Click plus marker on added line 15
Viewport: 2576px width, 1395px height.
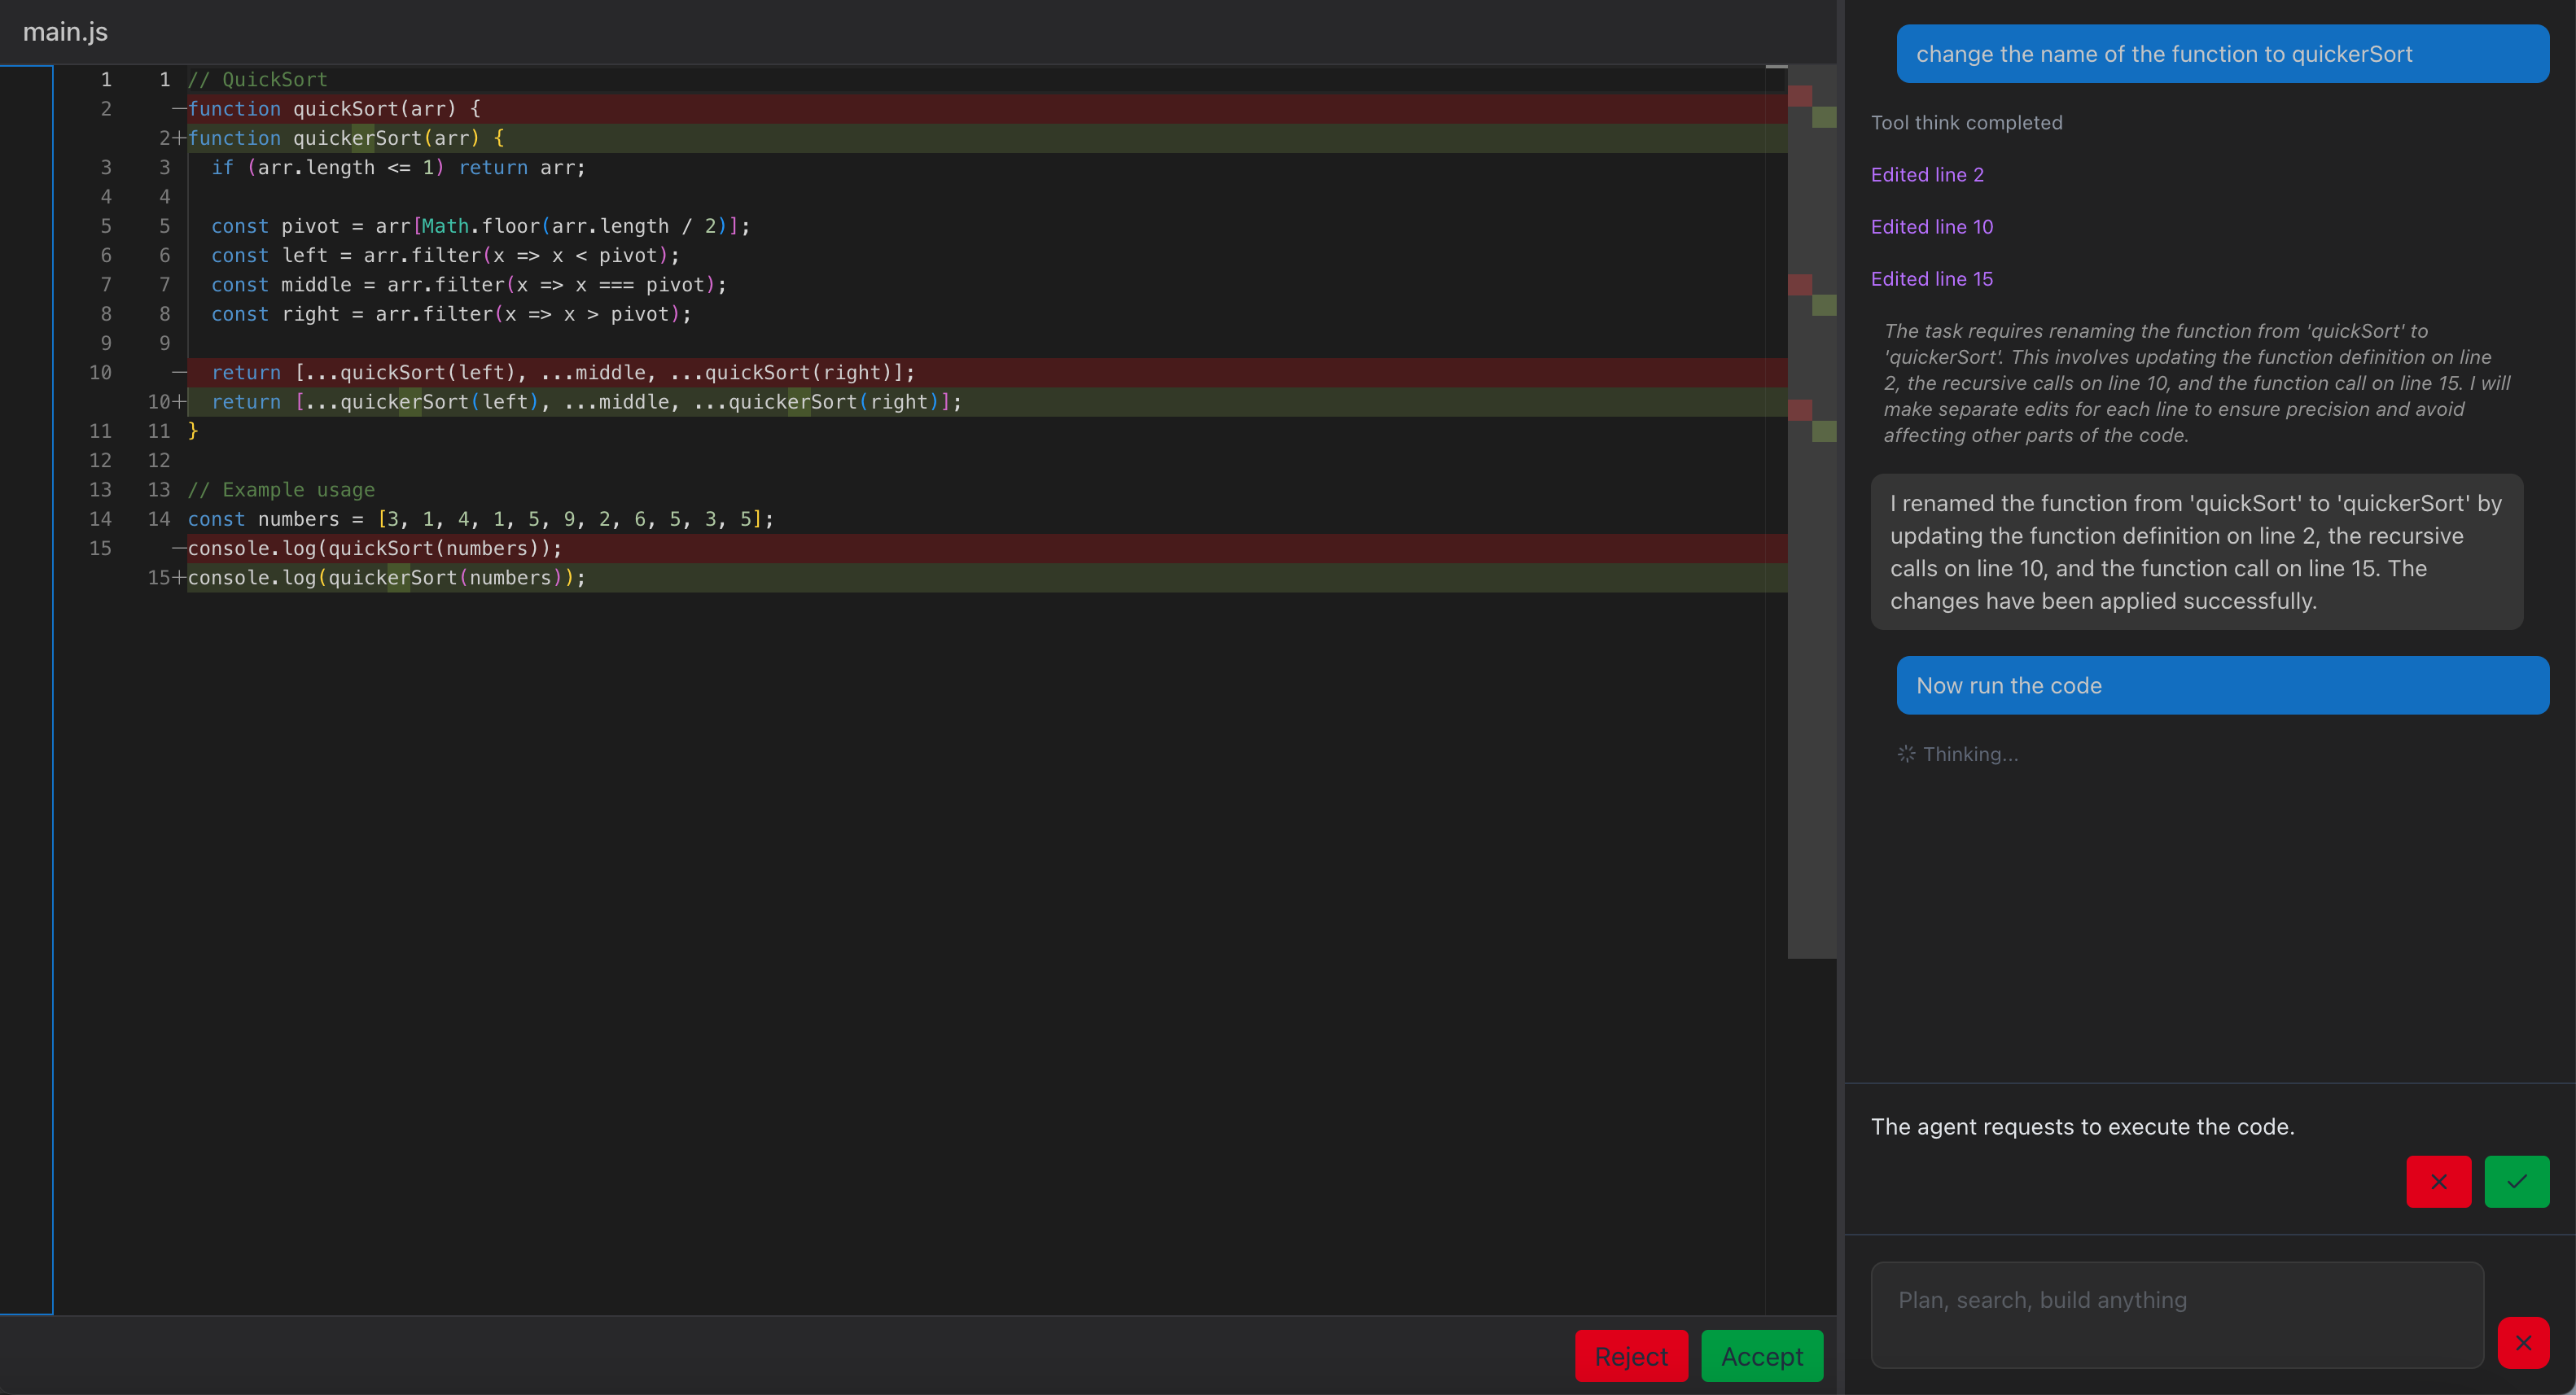[179, 577]
